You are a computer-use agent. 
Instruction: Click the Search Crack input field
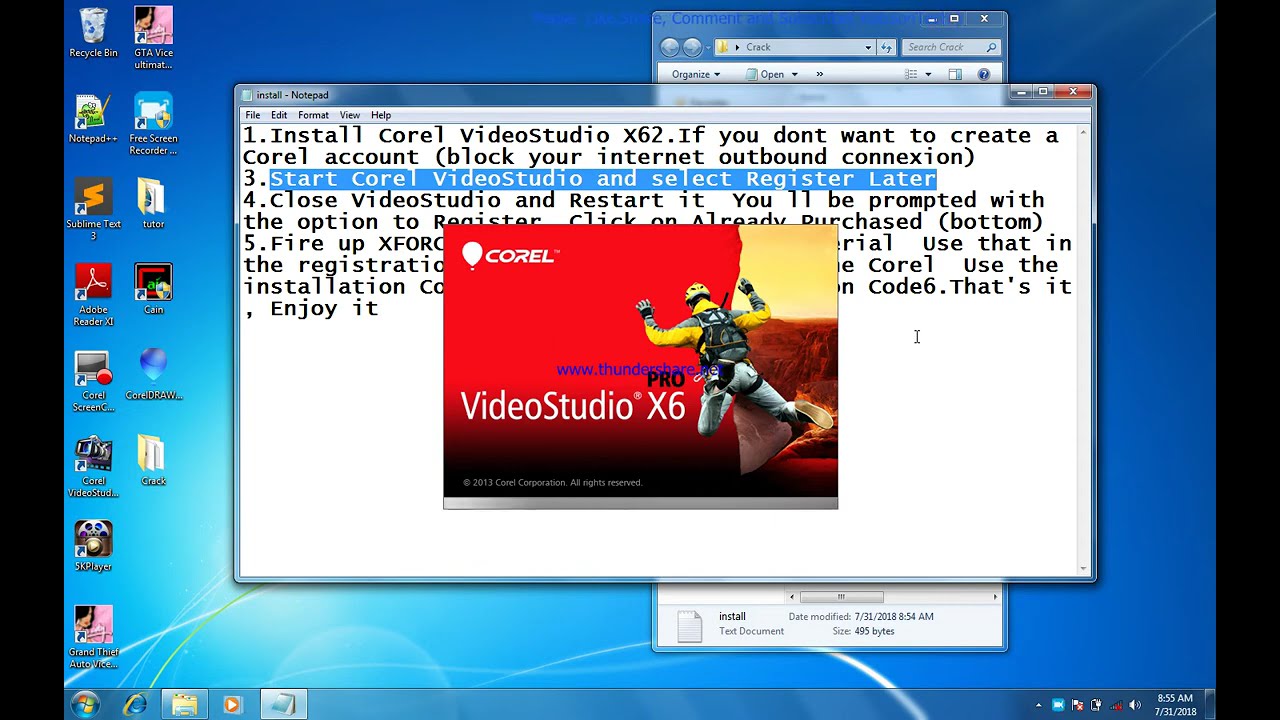click(x=950, y=47)
